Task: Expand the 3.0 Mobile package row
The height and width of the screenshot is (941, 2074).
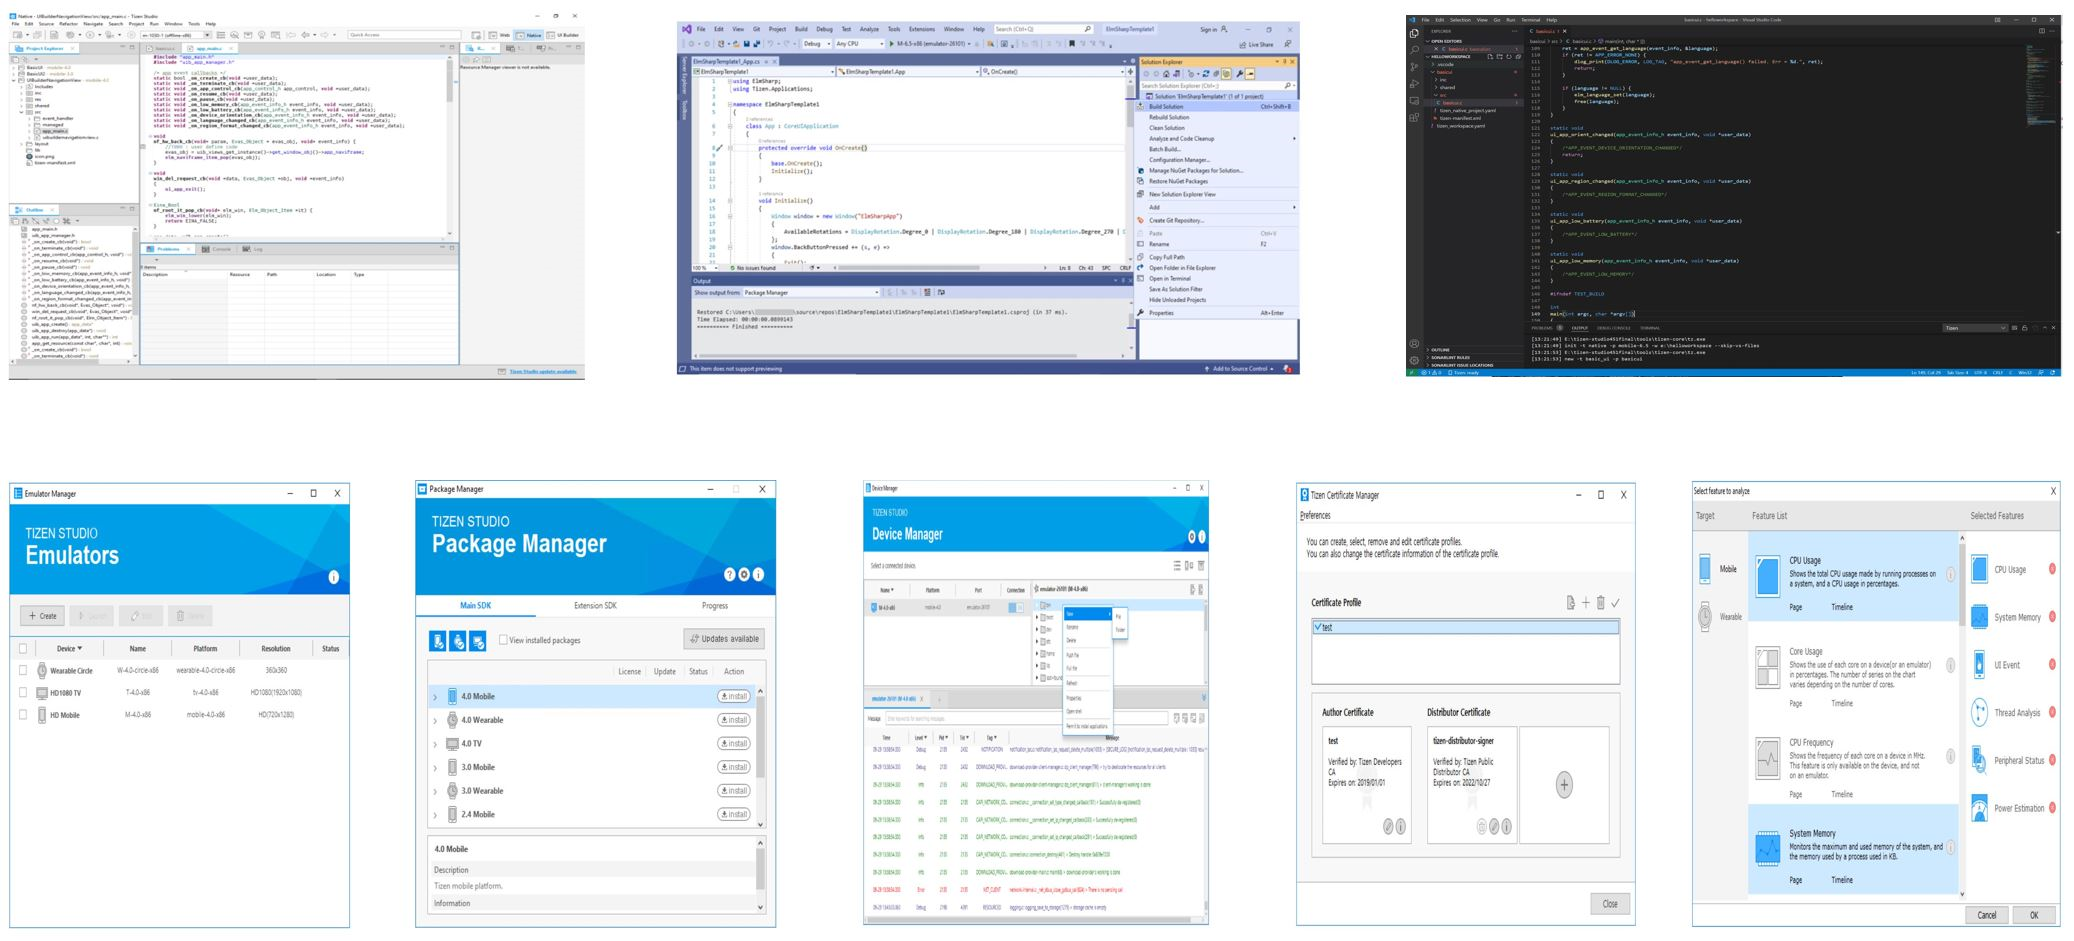Action: click(435, 768)
